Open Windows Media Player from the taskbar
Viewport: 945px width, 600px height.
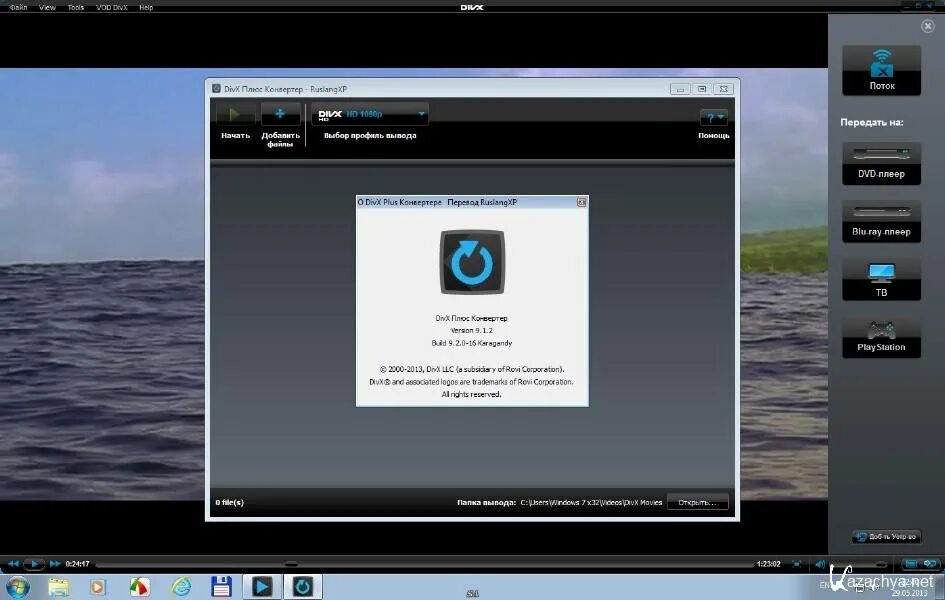tap(98, 587)
